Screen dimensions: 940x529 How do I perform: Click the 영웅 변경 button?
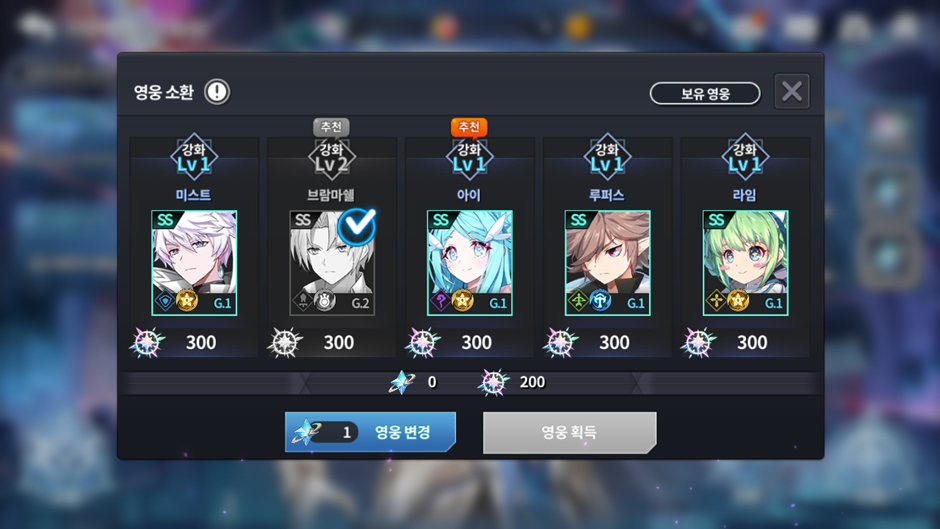(370, 432)
